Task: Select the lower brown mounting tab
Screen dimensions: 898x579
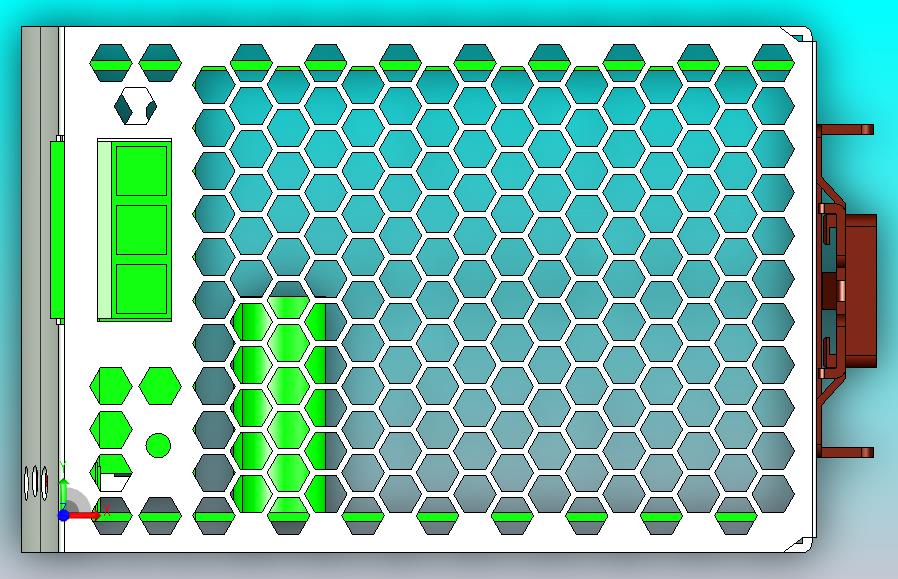Action: click(x=846, y=452)
